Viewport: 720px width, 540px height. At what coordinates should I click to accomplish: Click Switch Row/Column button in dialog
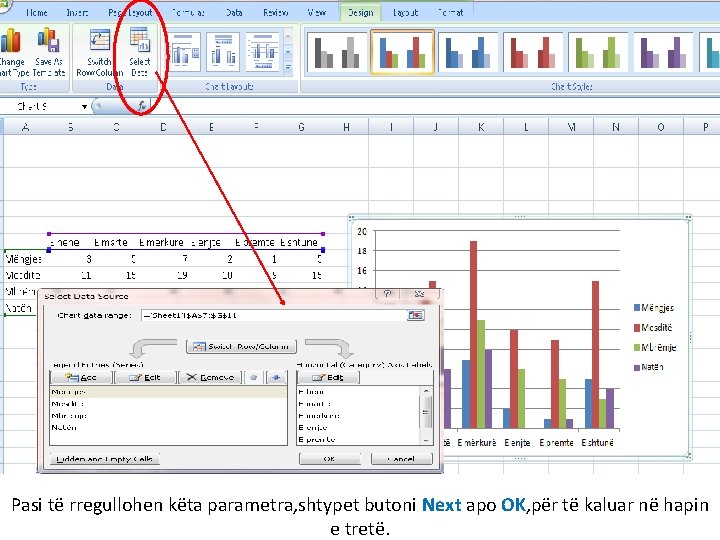pos(242,346)
